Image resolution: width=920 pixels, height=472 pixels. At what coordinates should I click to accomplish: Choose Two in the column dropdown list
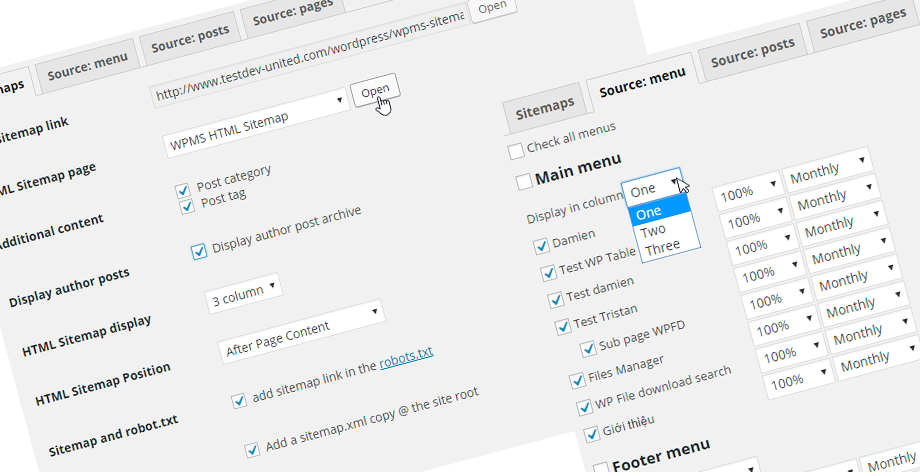pos(653,229)
